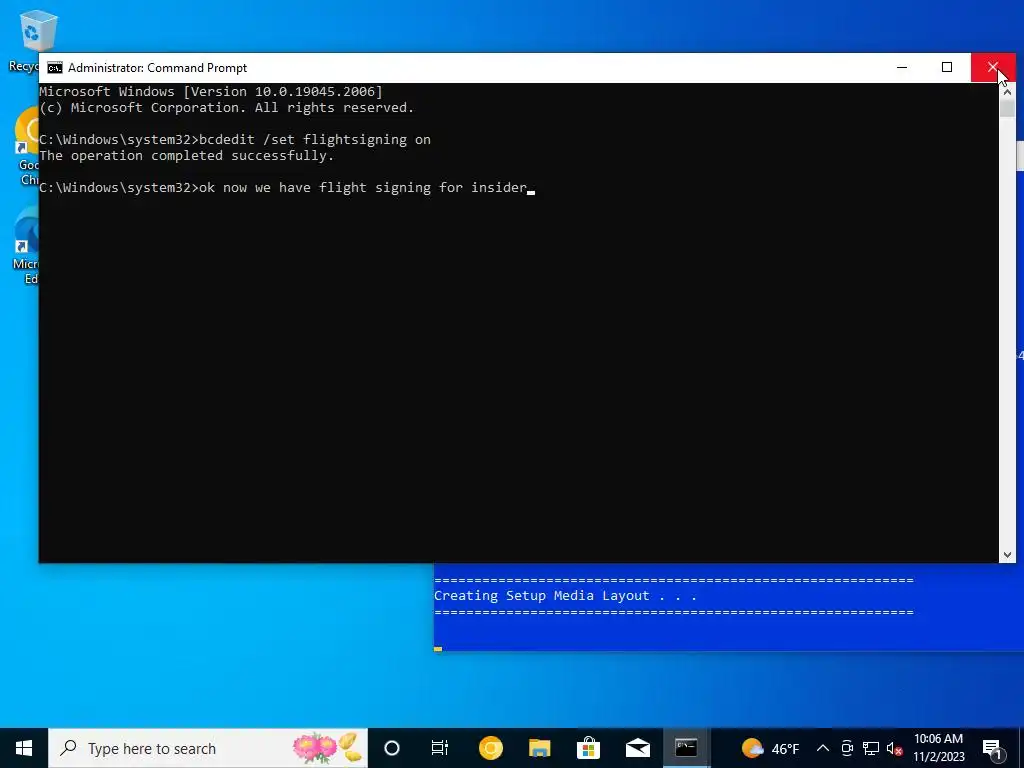Viewport: 1024px width, 768px height.
Task: Click the Command Prompt scrollbar thumb
Action: click(x=1007, y=108)
